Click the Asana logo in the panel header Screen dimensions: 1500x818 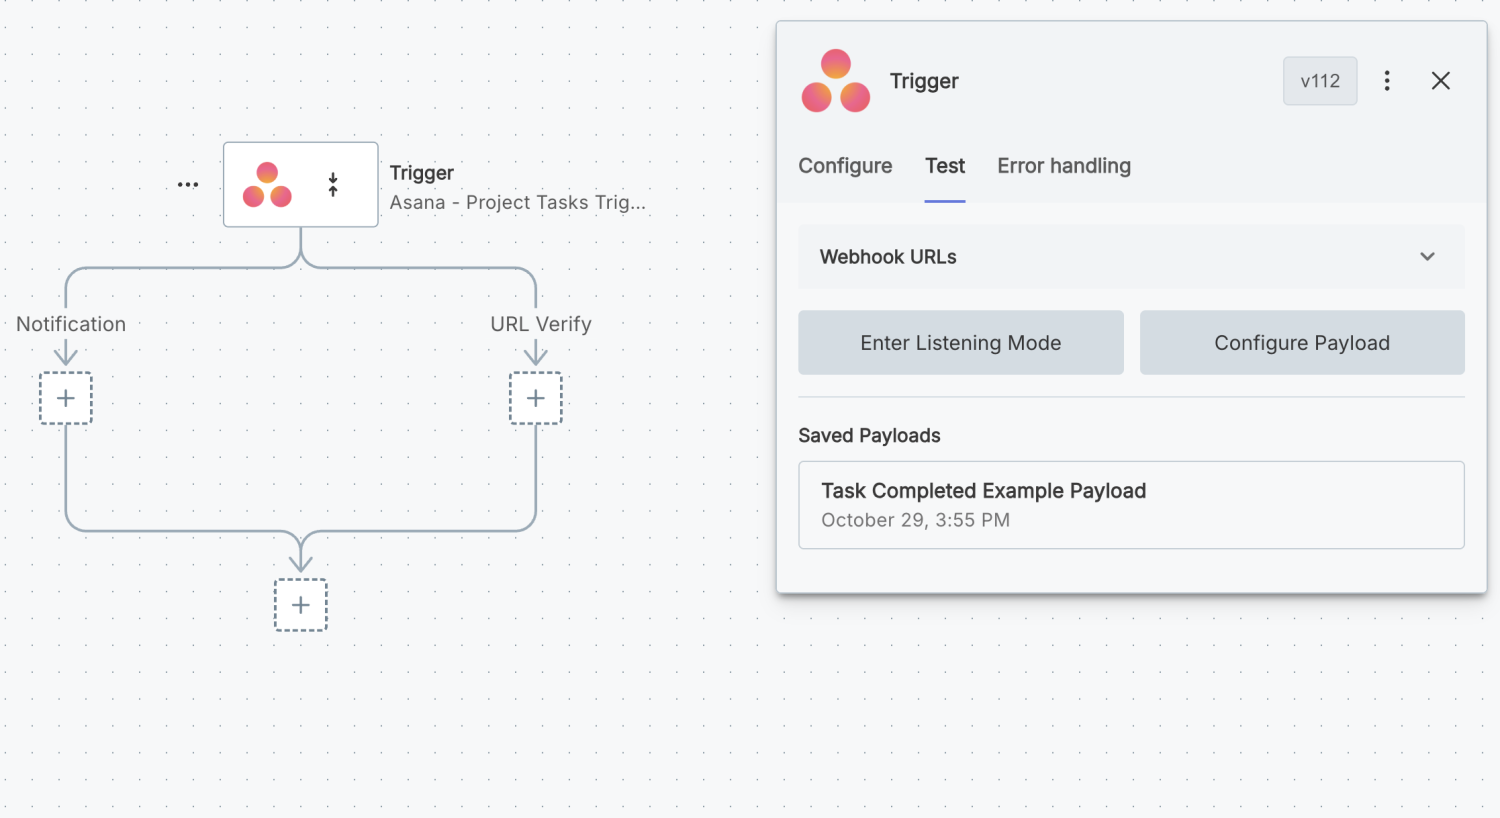pyautogui.click(x=836, y=80)
